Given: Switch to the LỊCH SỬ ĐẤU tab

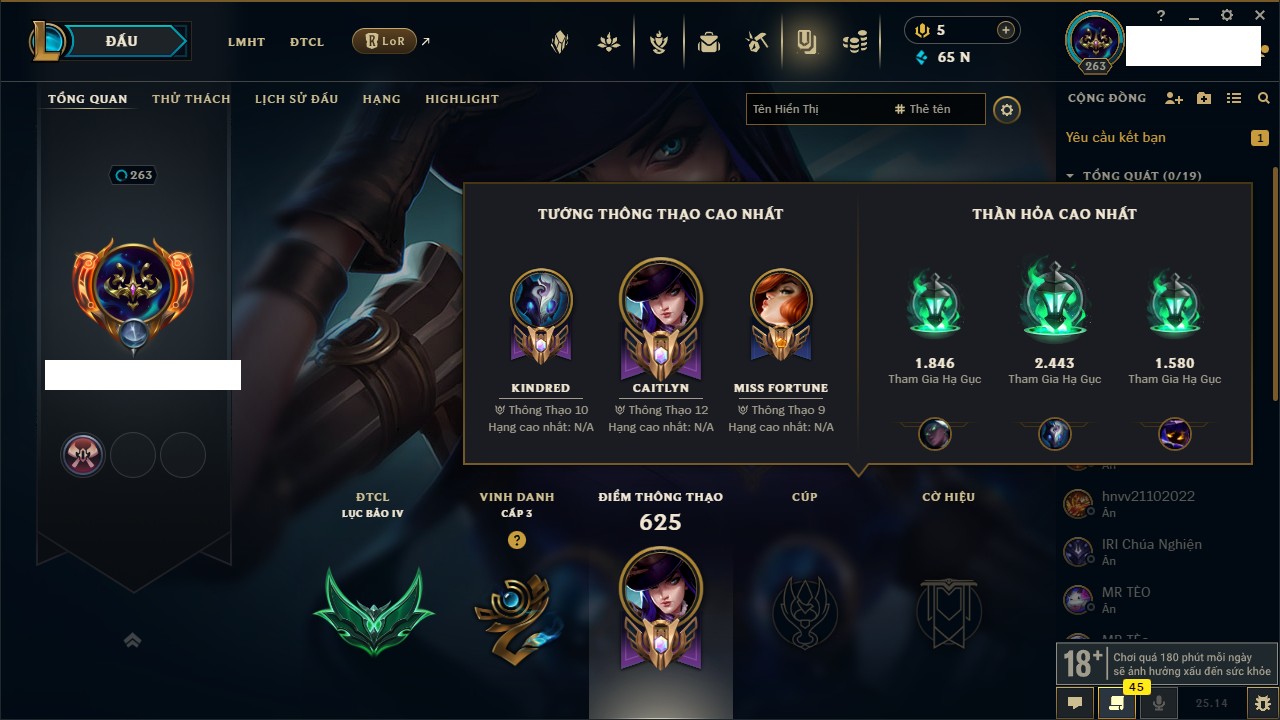Looking at the screenshot, I should (x=296, y=99).
